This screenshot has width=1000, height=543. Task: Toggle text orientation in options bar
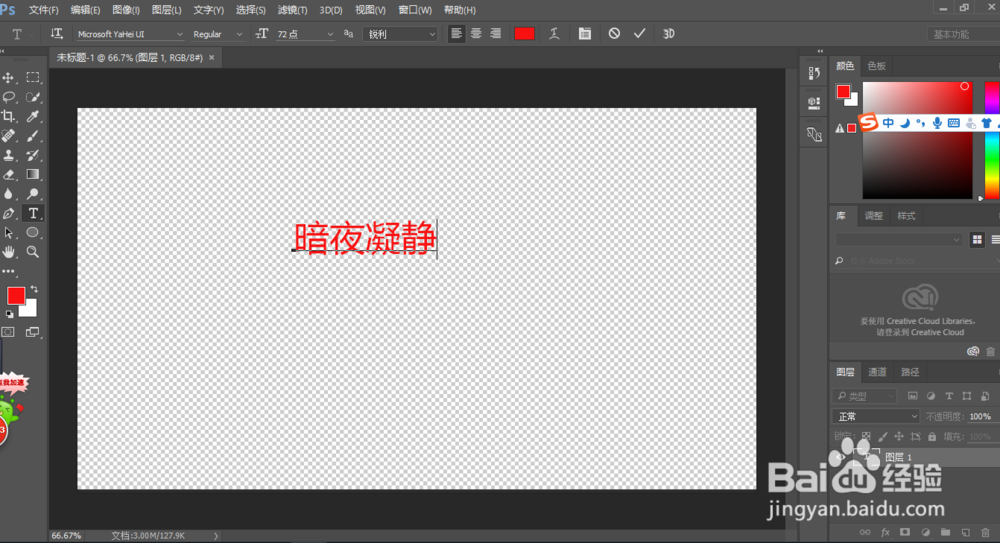[x=57, y=34]
